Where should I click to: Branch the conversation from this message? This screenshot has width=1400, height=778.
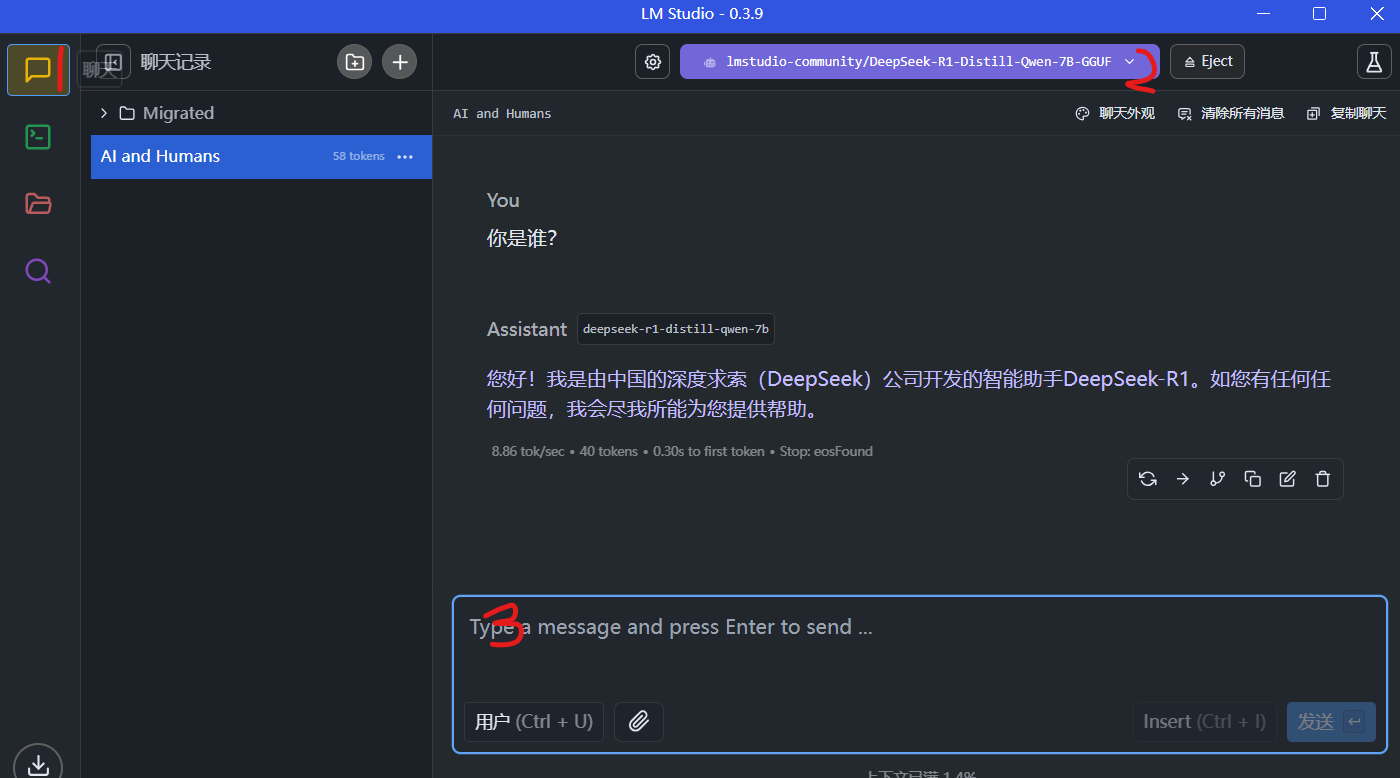[x=1217, y=479]
